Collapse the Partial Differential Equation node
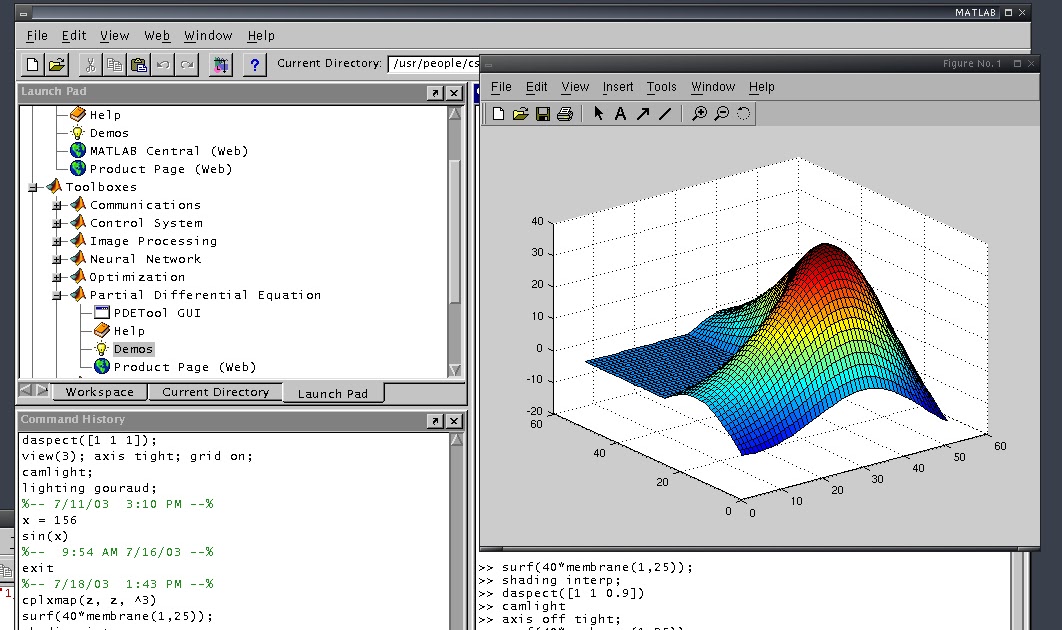The height and width of the screenshot is (630, 1062). 57,295
